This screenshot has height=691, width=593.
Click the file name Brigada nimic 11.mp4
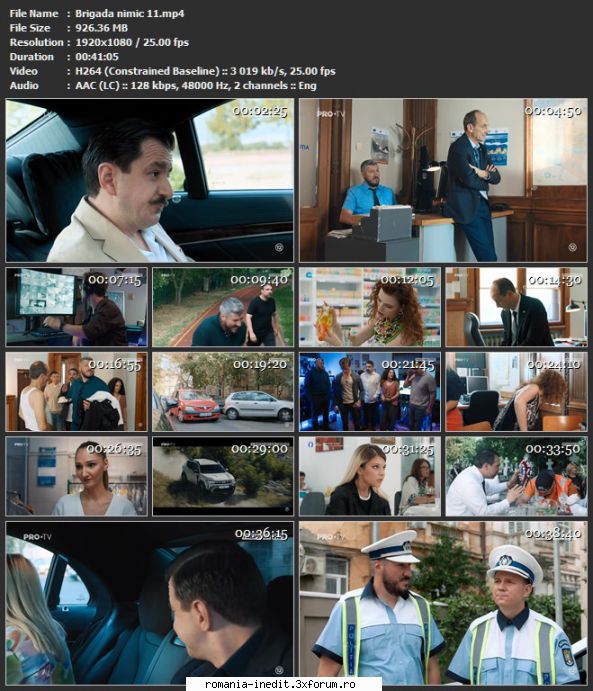(x=130, y=14)
